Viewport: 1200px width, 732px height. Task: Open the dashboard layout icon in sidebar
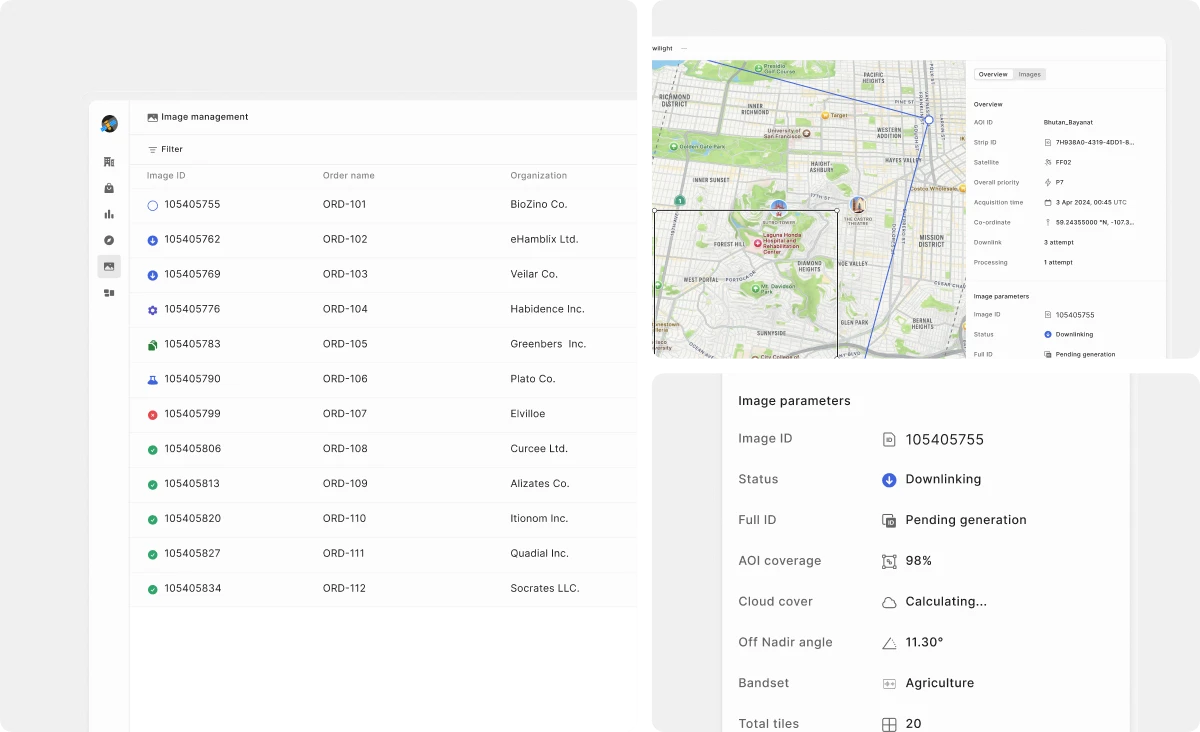pyautogui.click(x=109, y=293)
